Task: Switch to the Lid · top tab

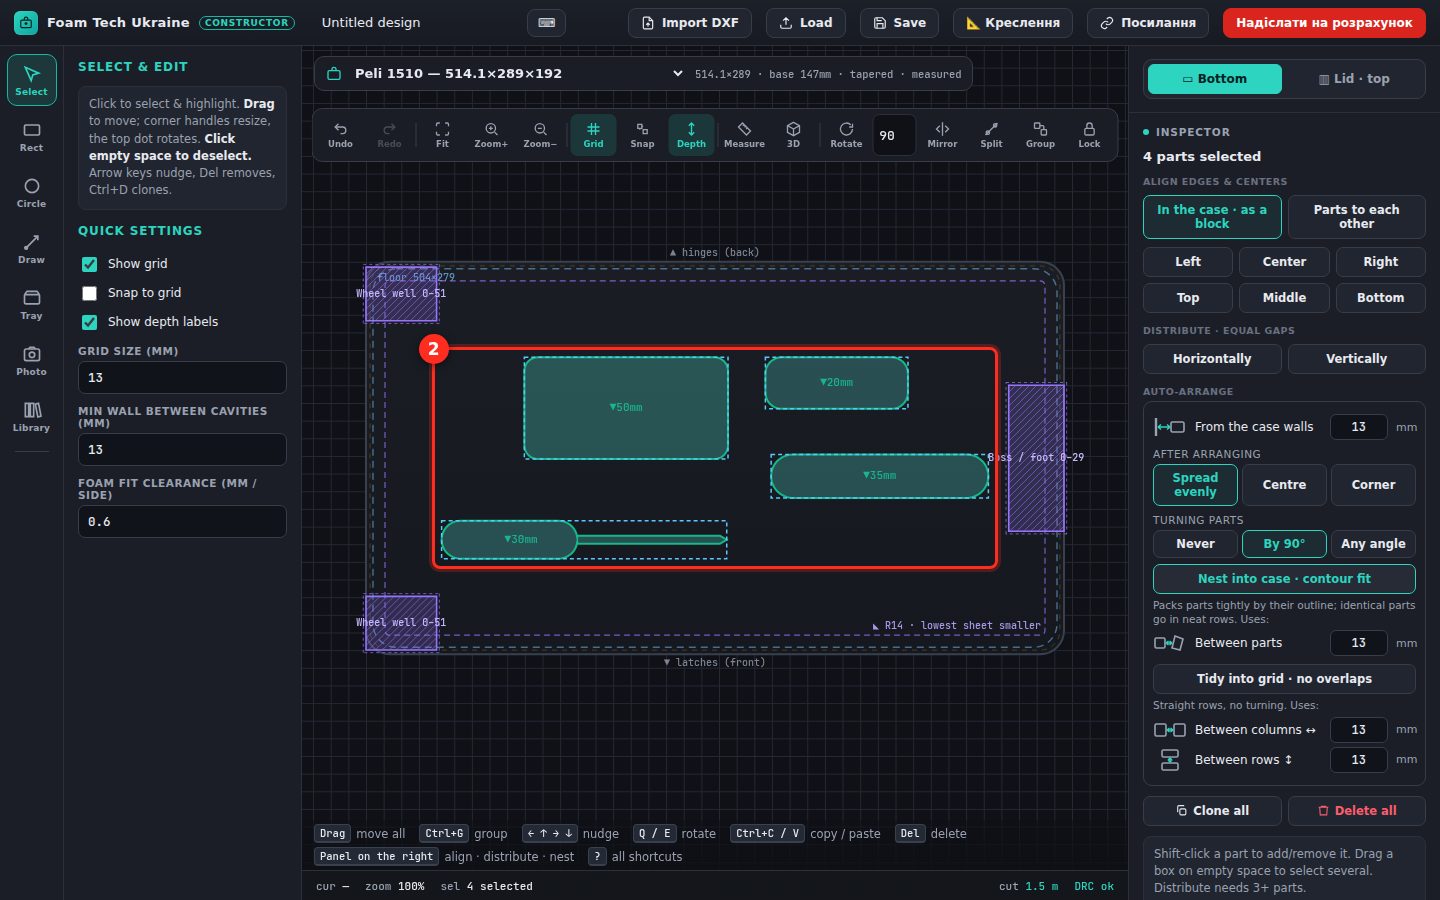Action: click(1354, 79)
